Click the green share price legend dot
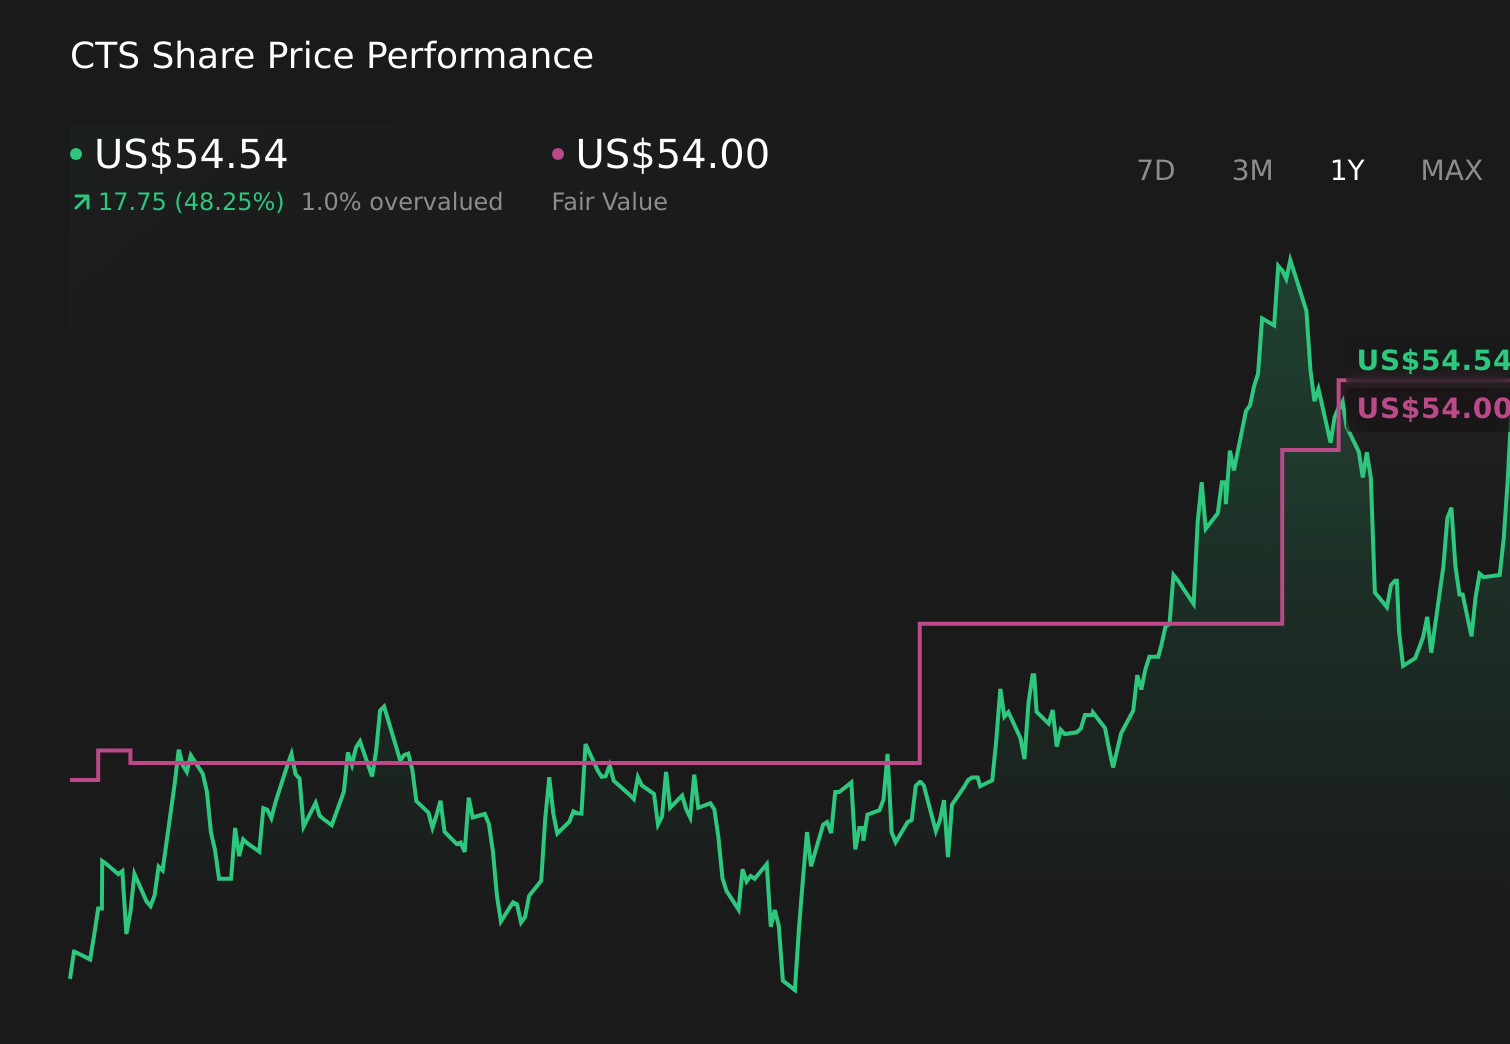 coord(76,153)
